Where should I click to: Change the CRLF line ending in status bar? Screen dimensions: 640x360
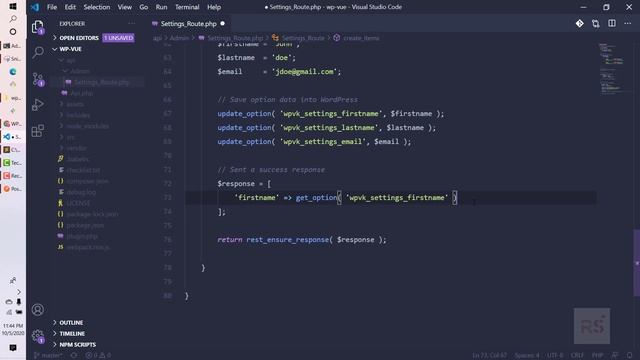pos(577,355)
